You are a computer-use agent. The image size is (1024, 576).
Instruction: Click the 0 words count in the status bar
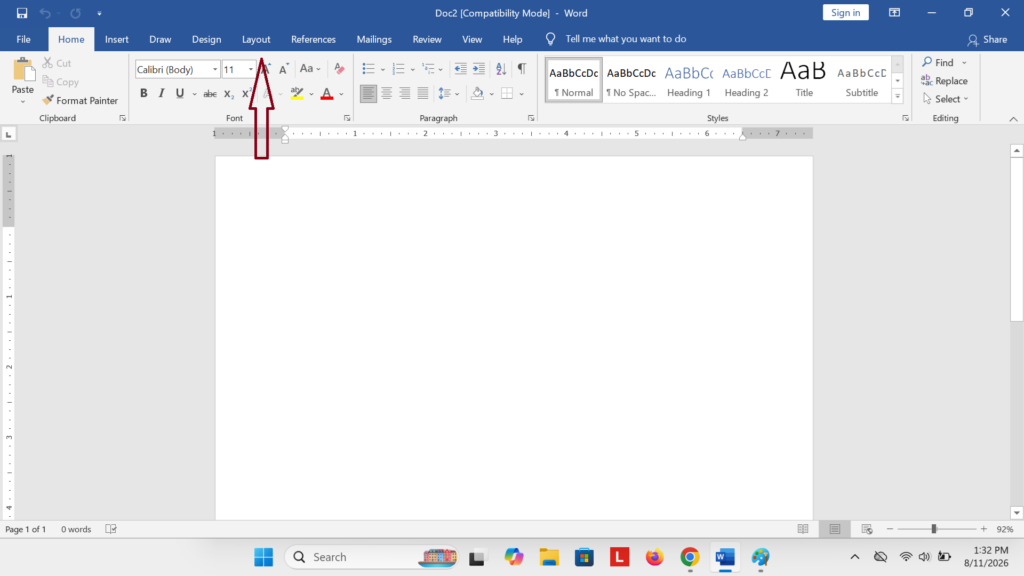(x=76, y=529)
